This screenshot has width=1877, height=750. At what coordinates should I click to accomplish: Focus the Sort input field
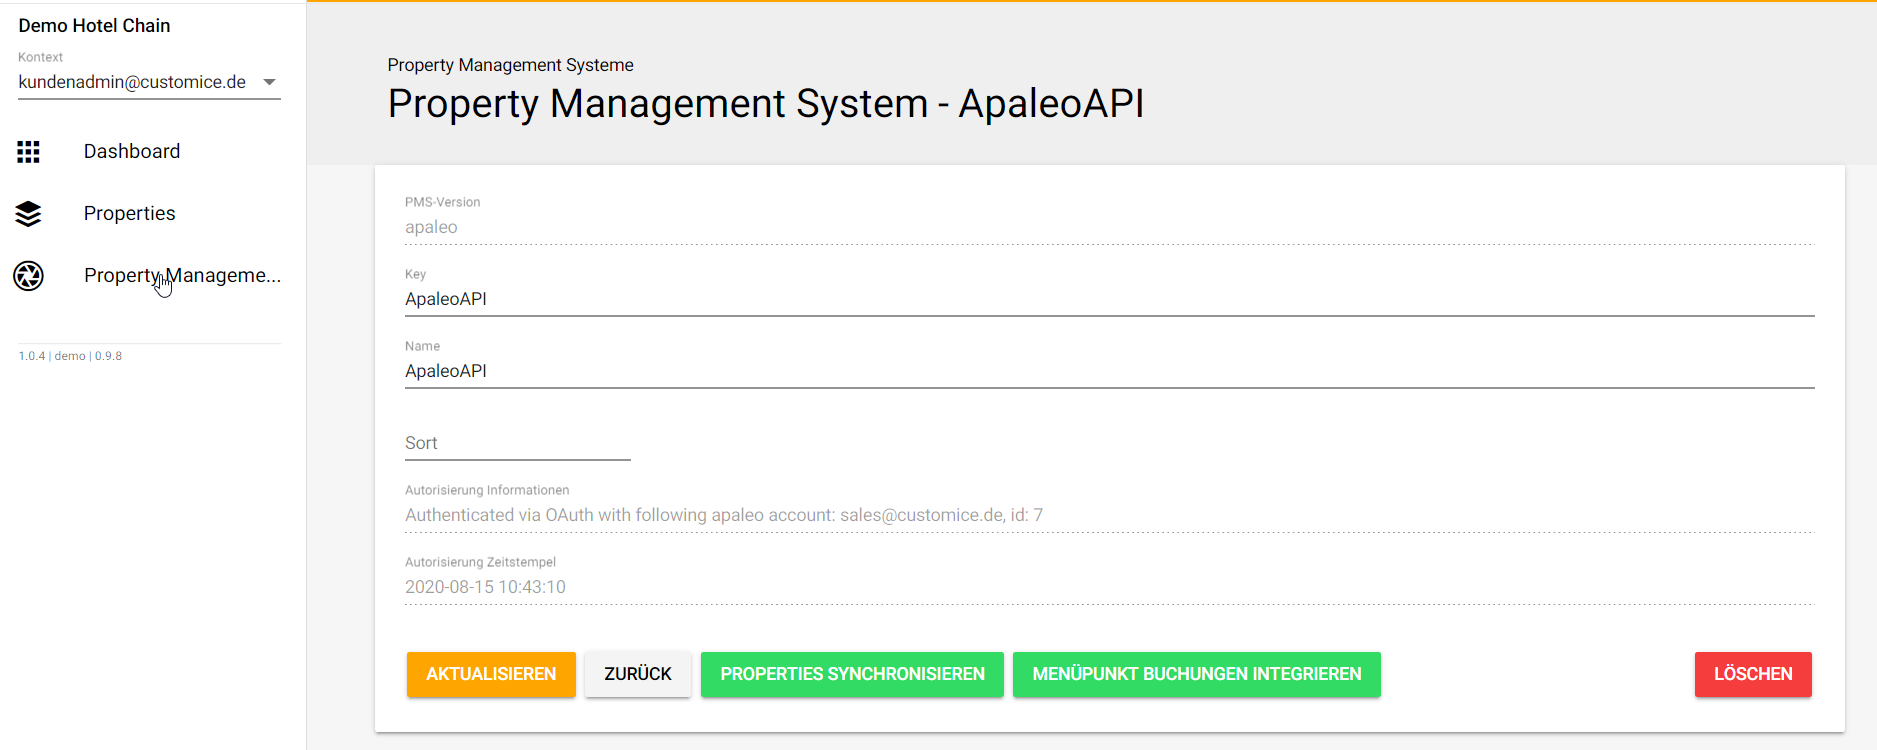point(517,443)
